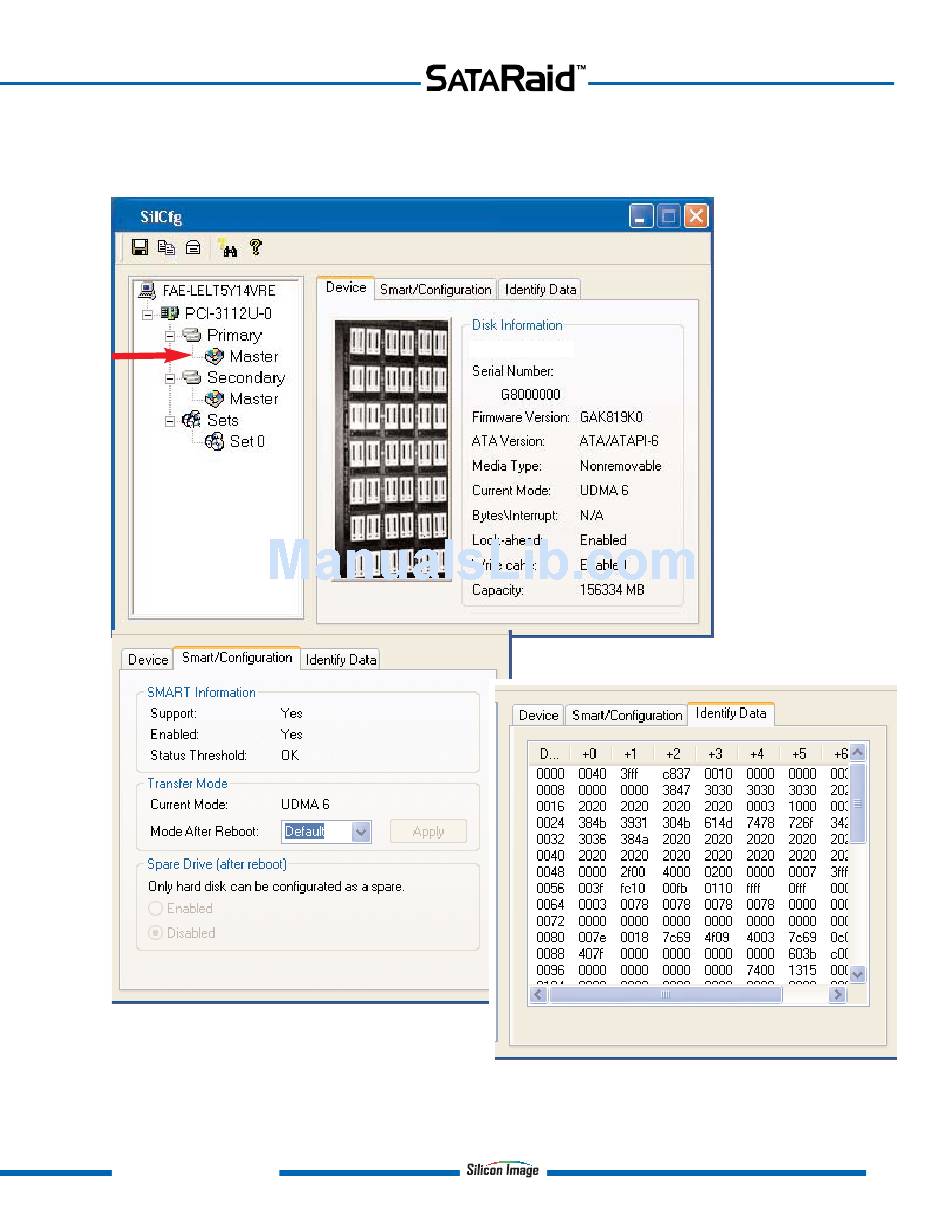Click the +4 column header
Image resolution: width=950 pixels, height=1229 pixels.
click(x=758, y=753)
